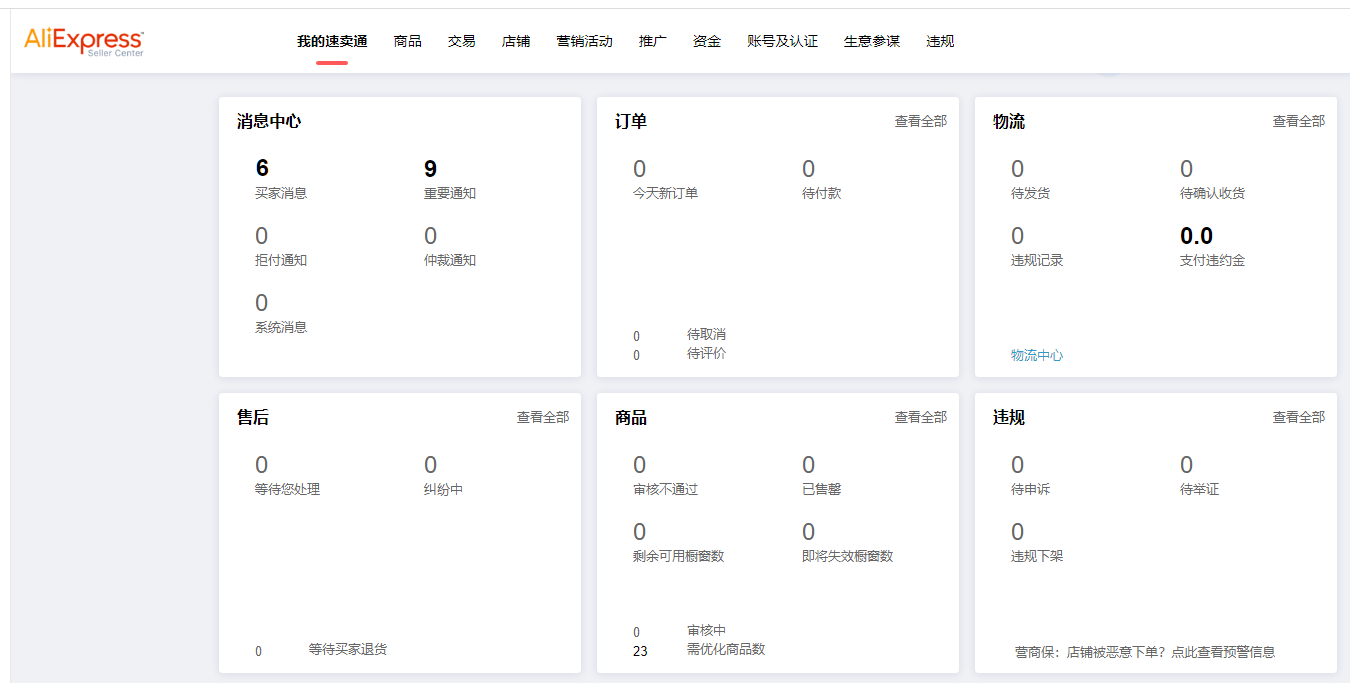The width and height of the screenshot is (1350, 683).
Task: Click 等待买家退货 in the 售后 card
Action: click(347, 649)
